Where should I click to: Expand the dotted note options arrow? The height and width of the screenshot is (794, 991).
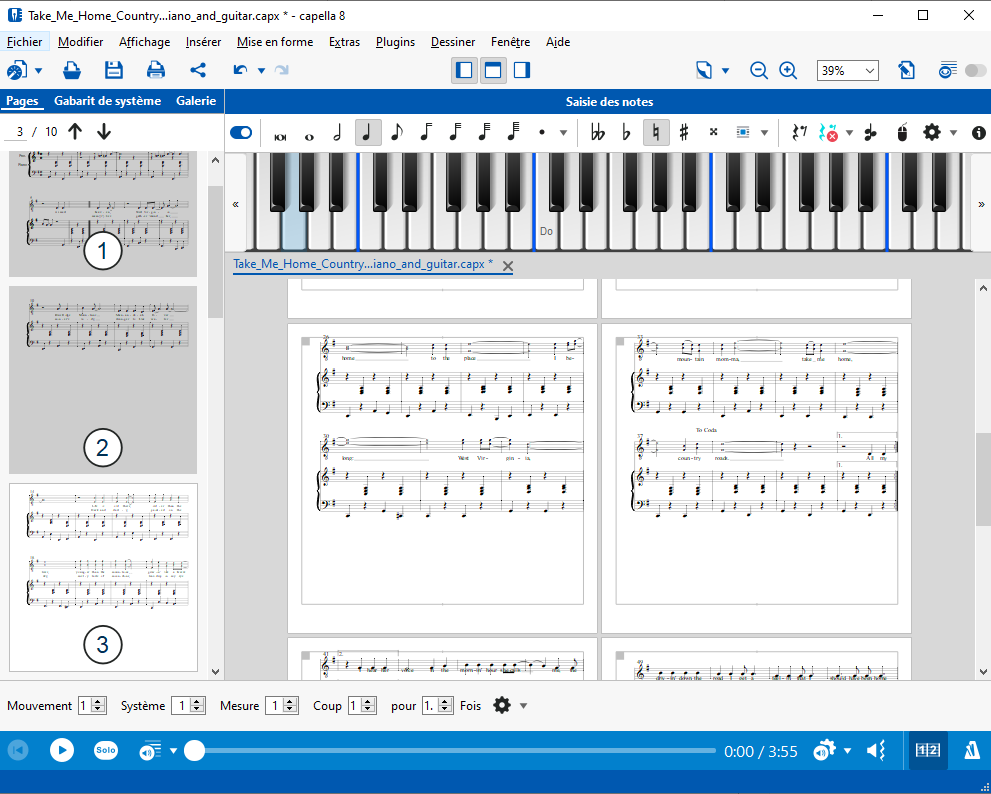(x=563, y=133)
